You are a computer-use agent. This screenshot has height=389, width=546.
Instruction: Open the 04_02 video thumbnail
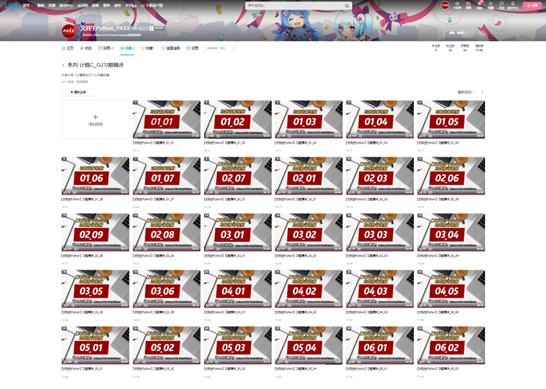[x=309, y=289]
